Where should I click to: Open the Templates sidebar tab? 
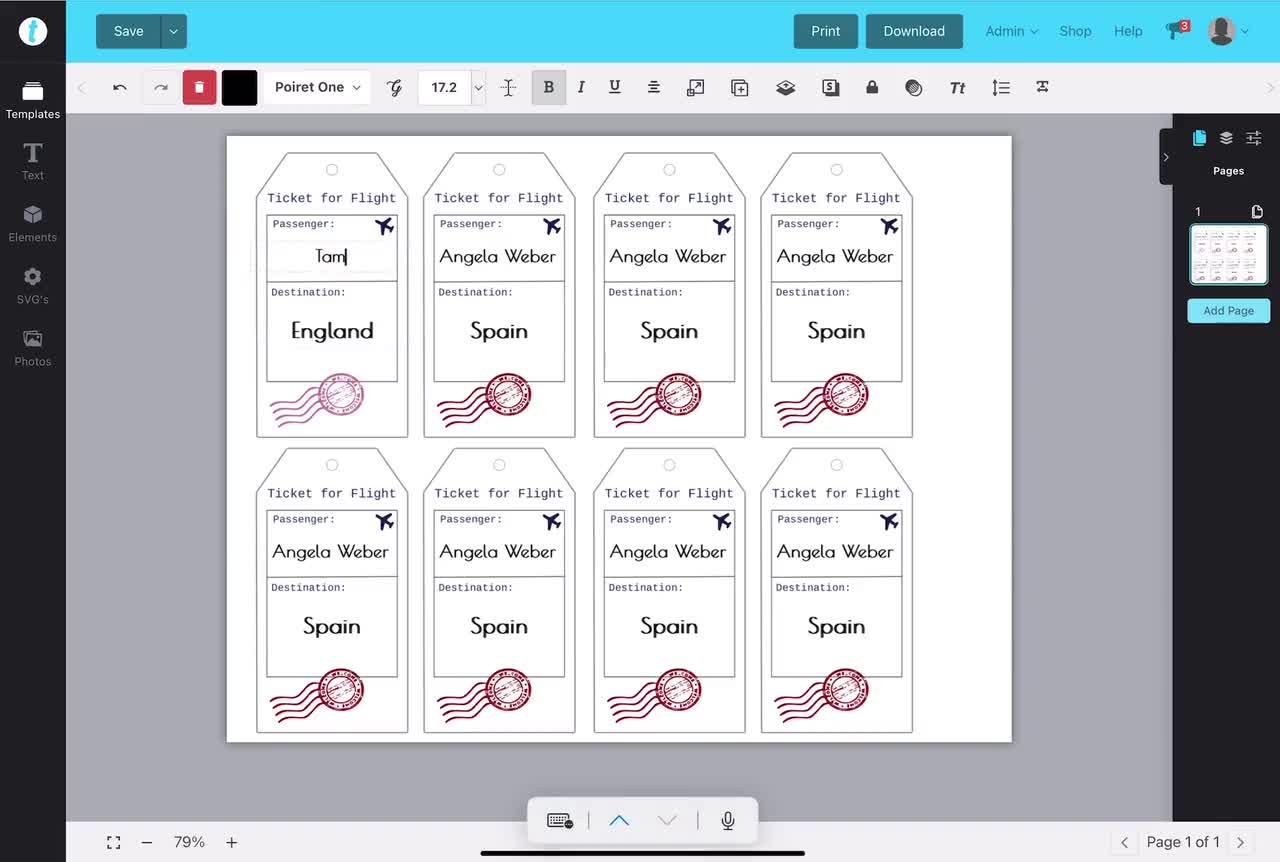[33, 101]
